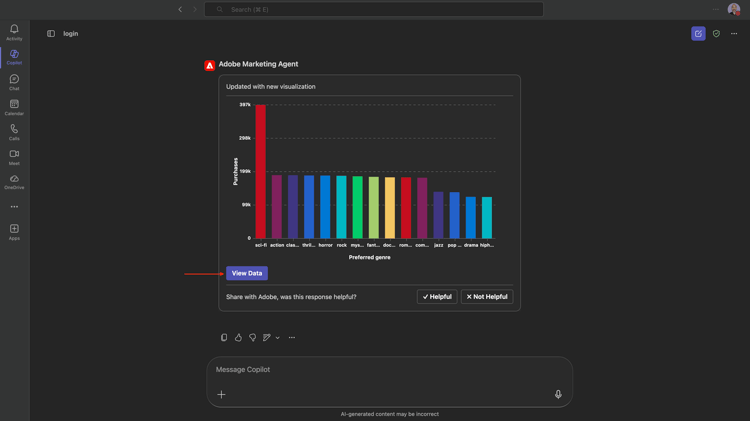Open the profile avatar menu
Viewport: 750px width, 421px height.
tap(734, 9)
